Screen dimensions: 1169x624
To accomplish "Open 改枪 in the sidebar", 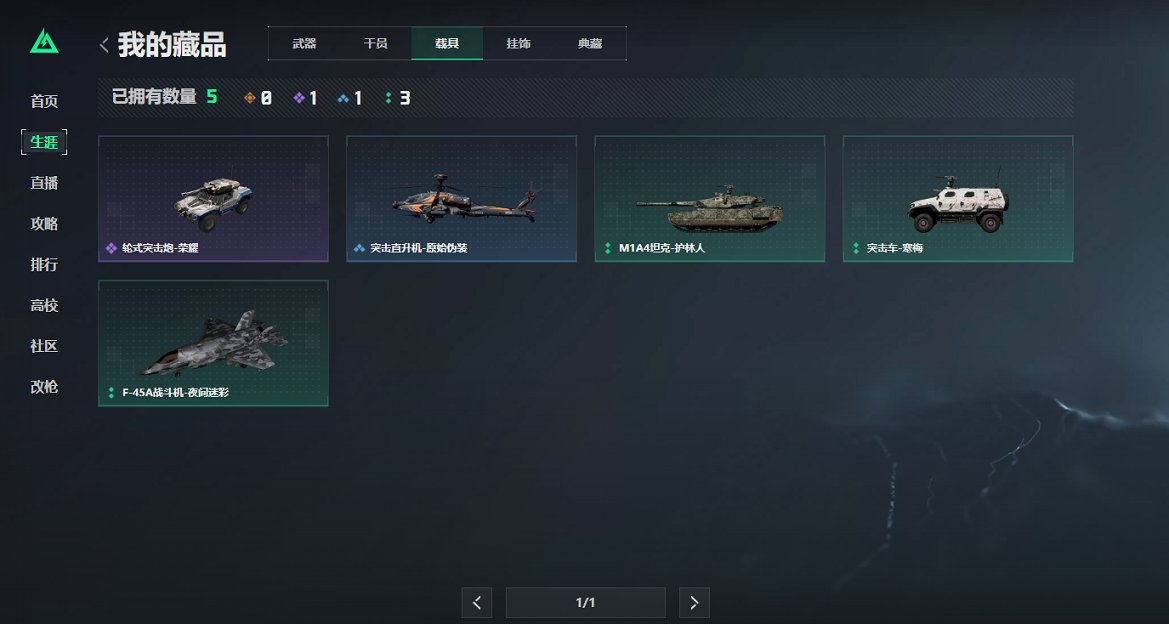I will tap(44, 387).
